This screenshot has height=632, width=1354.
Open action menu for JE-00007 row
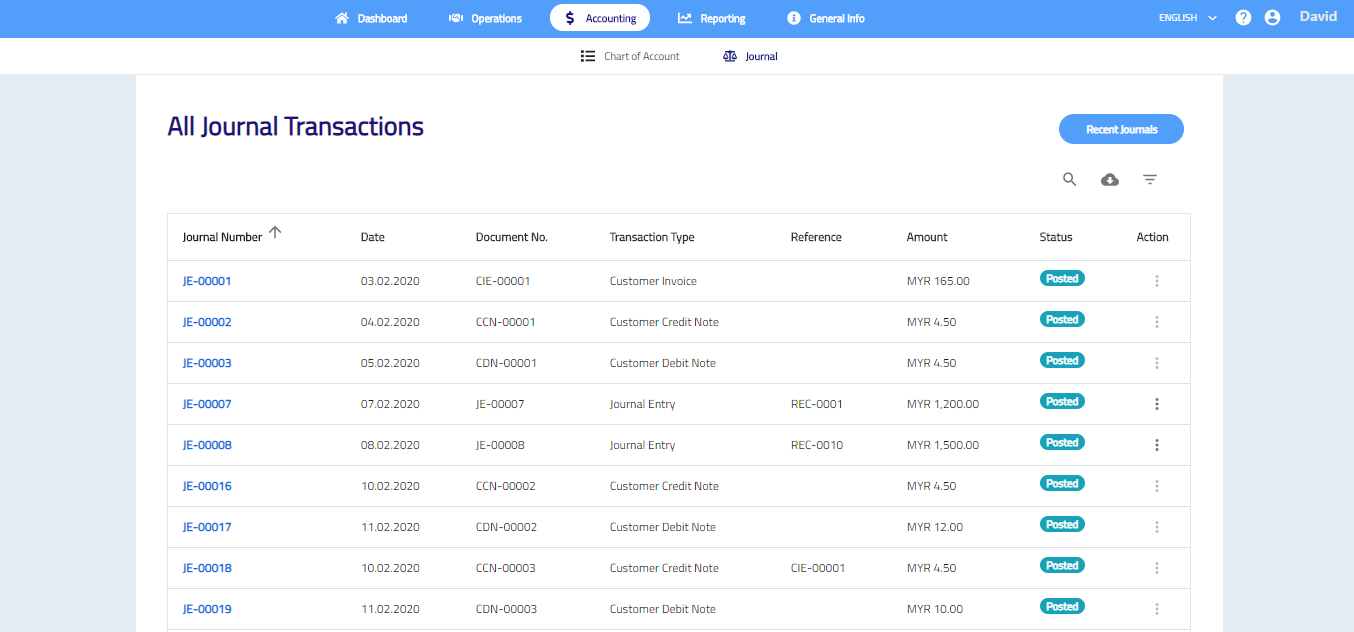[1156, 404]
